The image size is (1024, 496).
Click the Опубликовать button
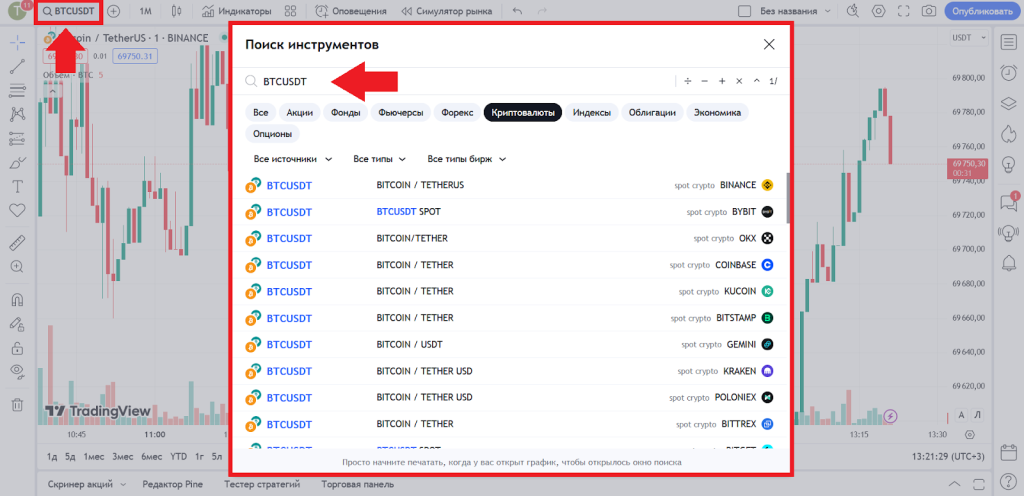[982, 11]
